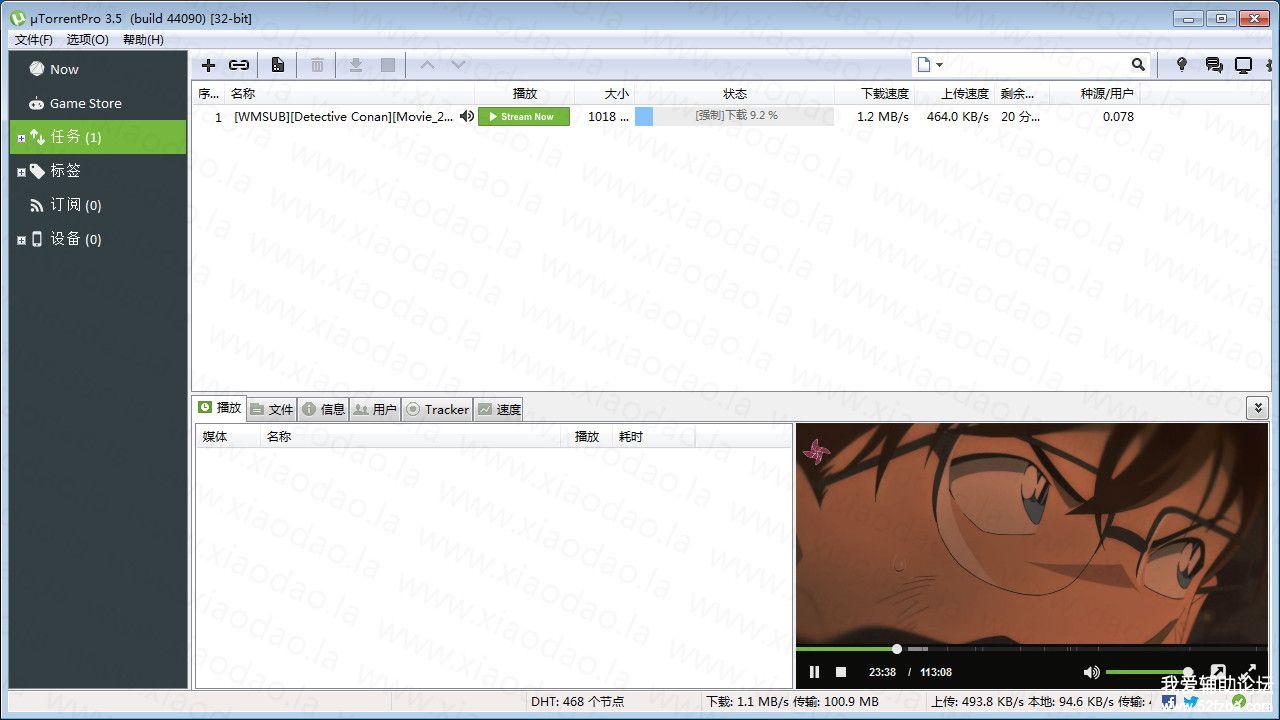Viewport: 1280px width, 720px height.
Task: Click the Add Torrent plus icon
Action: [208, 65]
